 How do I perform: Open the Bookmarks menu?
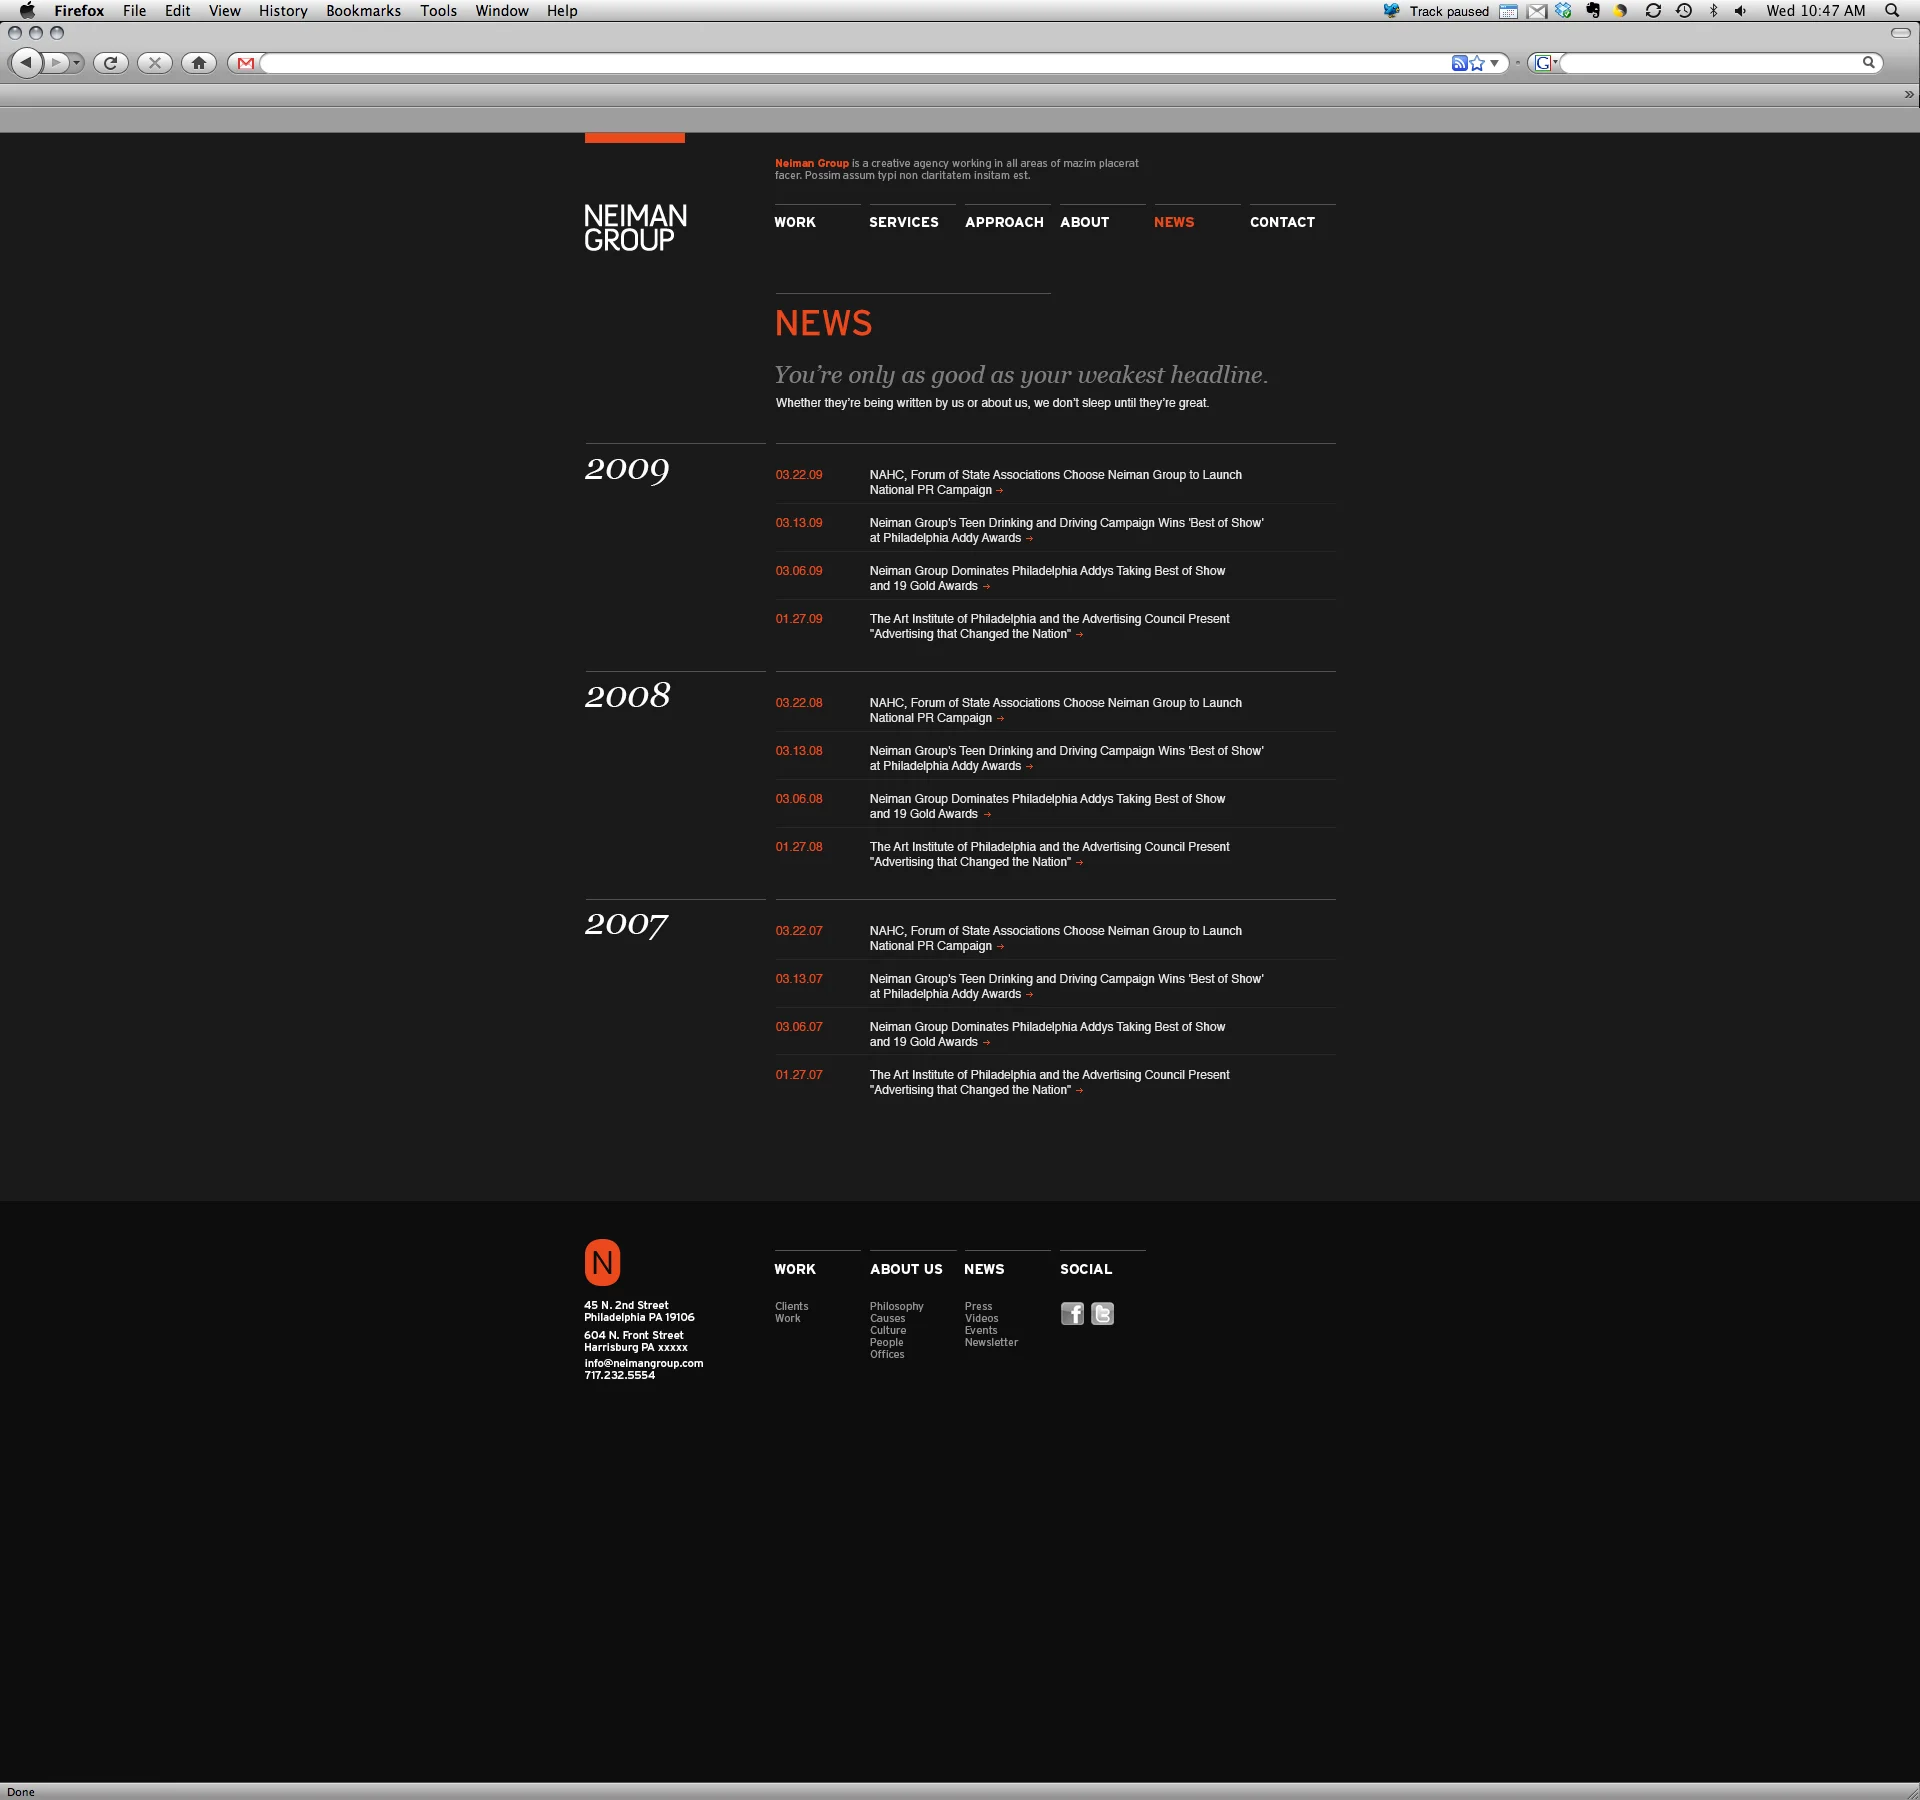click(363, 11)
